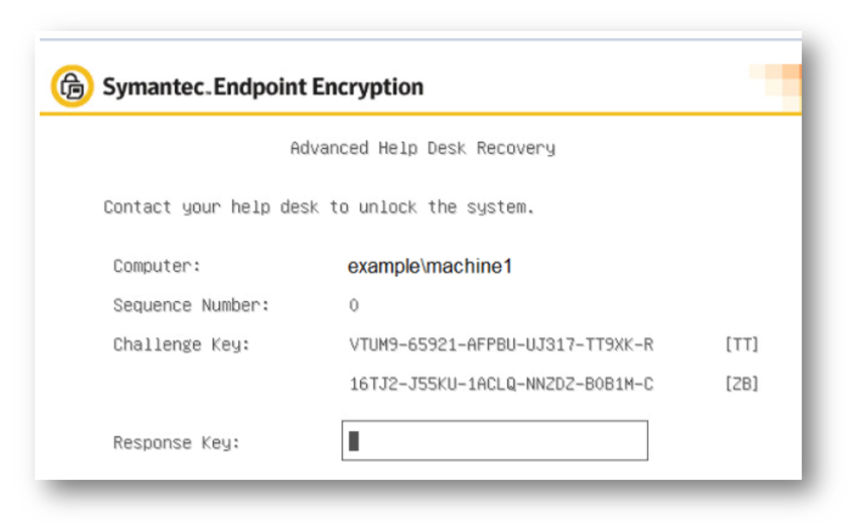Click the Computer label
Image resolution: width=854 pixels, height=523 pixels.
coord(157,266)
